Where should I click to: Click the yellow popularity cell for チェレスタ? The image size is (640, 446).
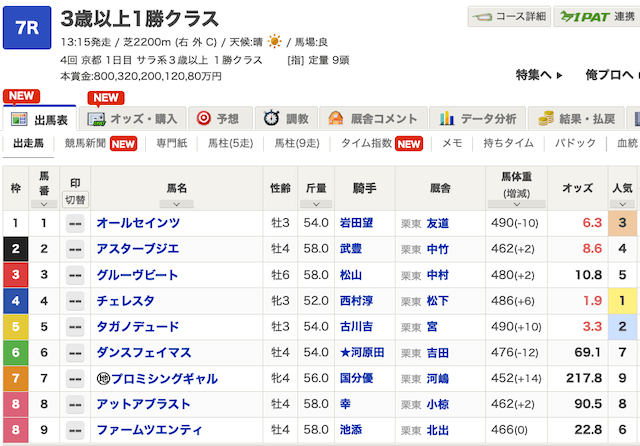pyautogui.click(x=623, y=301)
